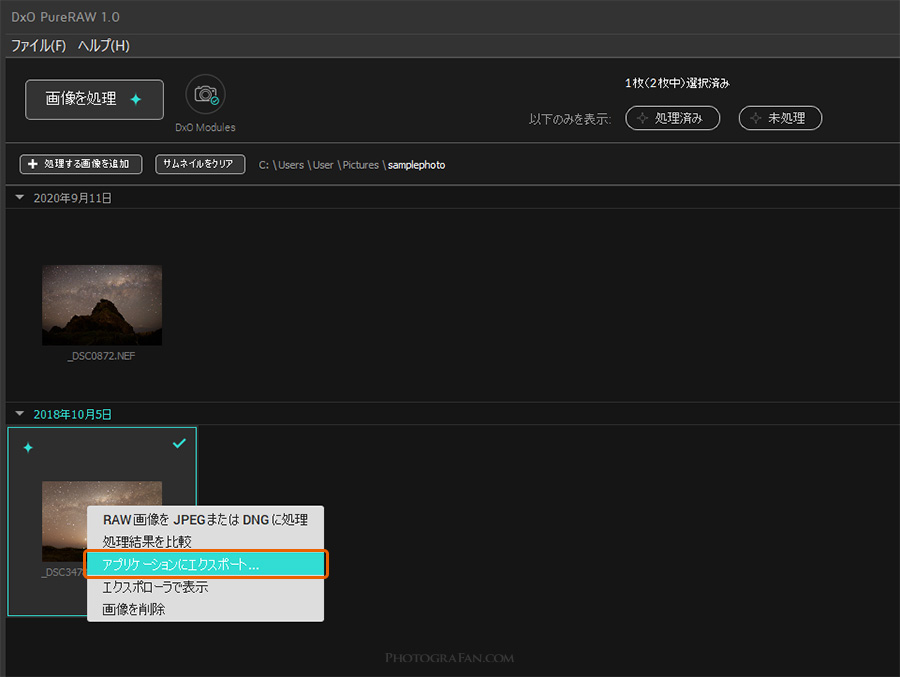
Task: Choose RAW画像を JPEGまたは DNG に処理
Action: (x=205, y=520)
